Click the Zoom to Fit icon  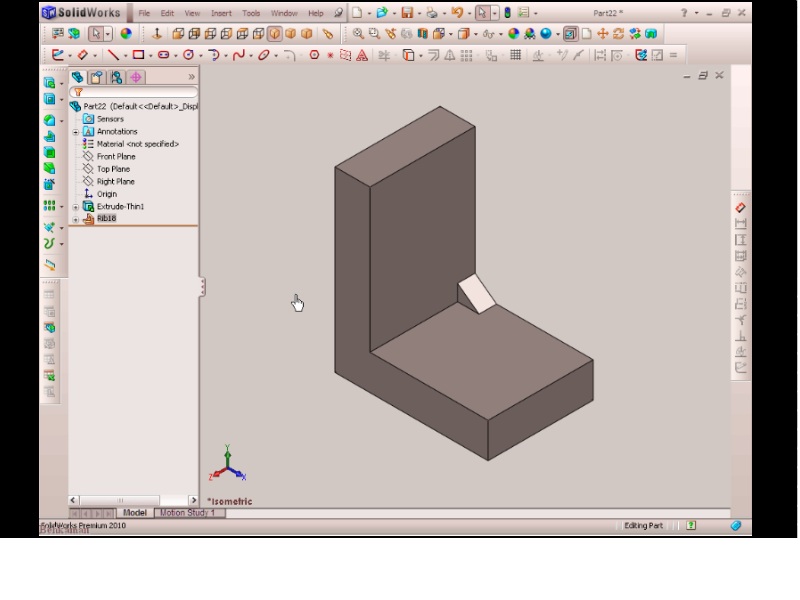[358, 34]
